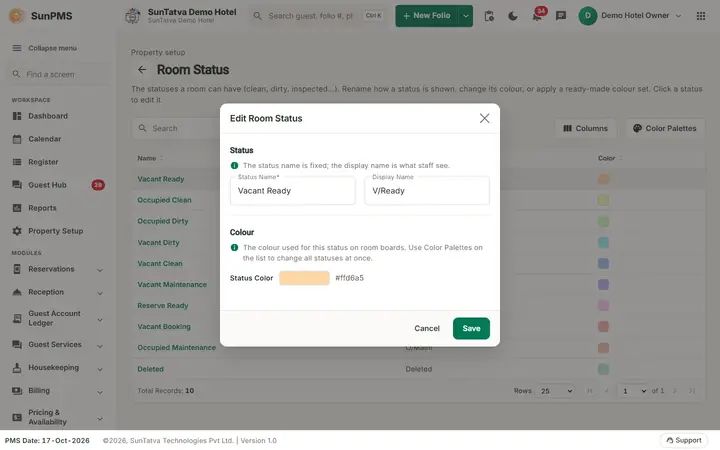Click the Status Name field

[292, 191]
